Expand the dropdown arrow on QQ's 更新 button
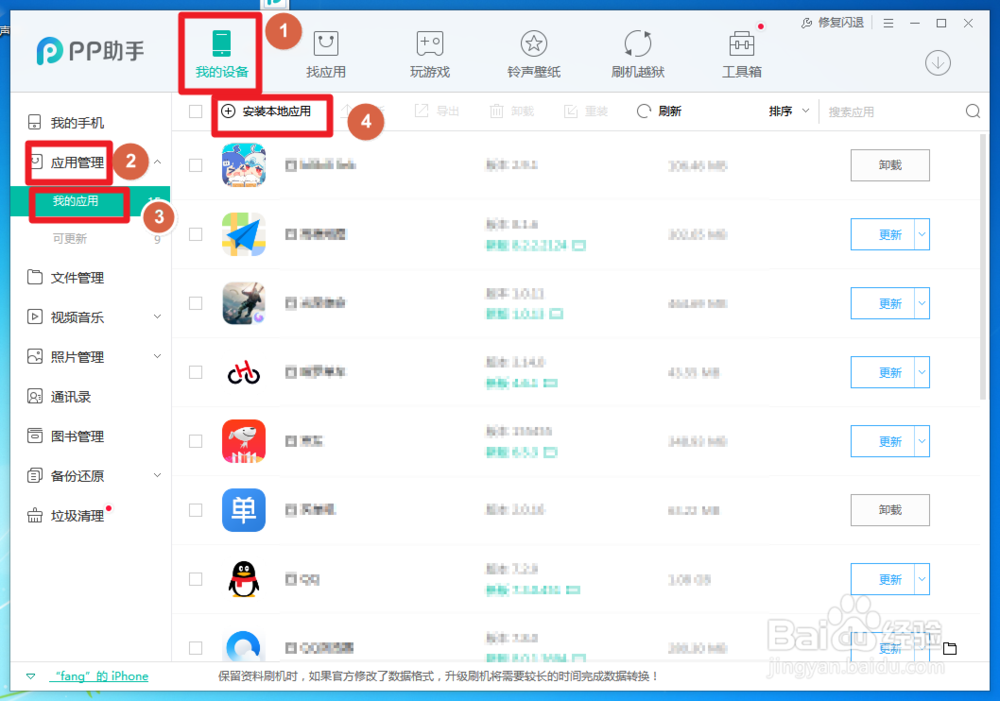 click(922, 578)
